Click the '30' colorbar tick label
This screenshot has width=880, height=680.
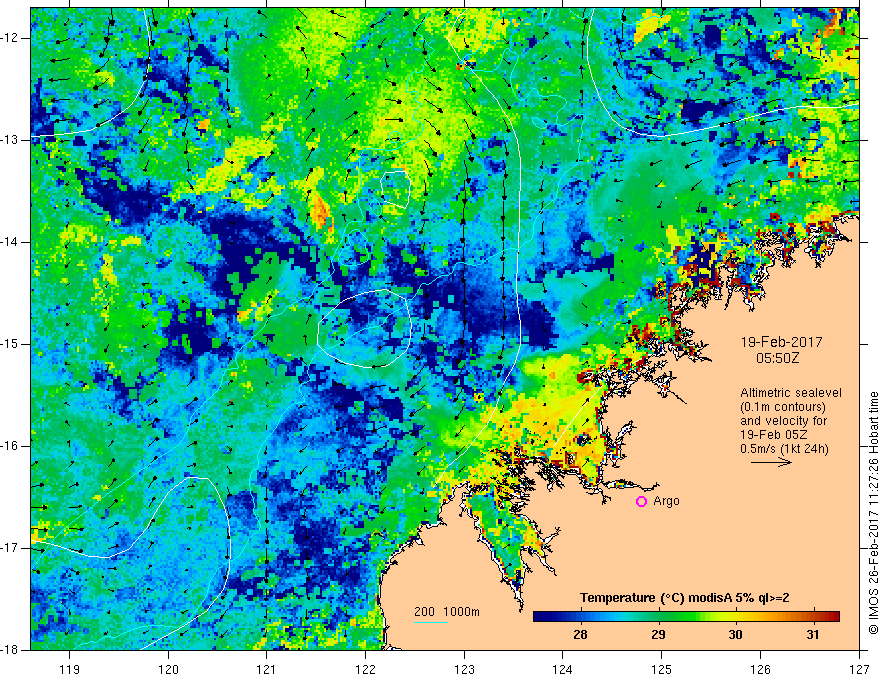(735, 635)
